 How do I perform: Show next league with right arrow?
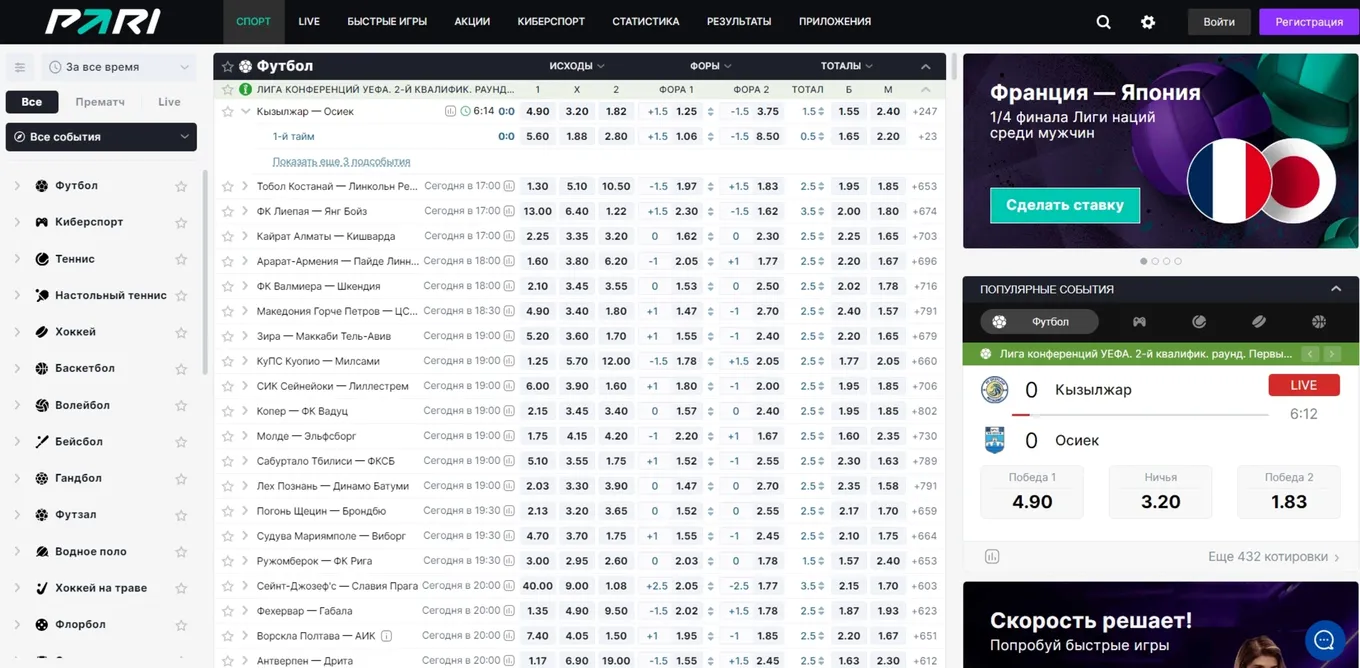click(1332, 354)
